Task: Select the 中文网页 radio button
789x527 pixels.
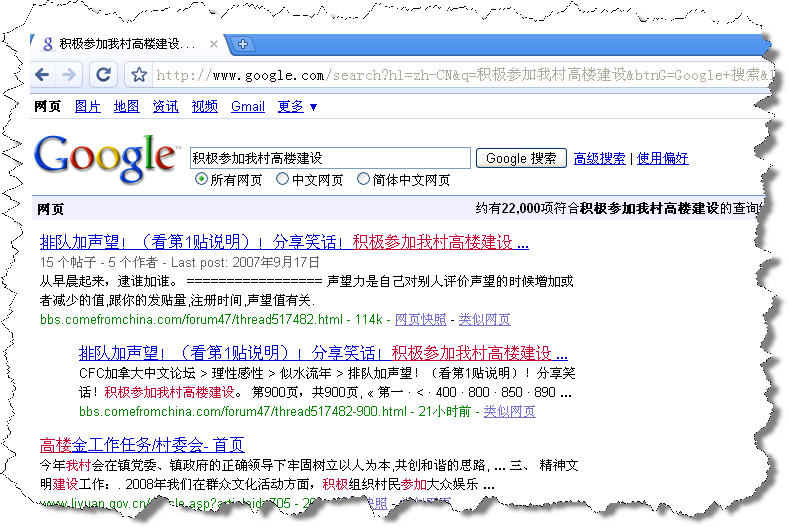Action: point(283,180)
